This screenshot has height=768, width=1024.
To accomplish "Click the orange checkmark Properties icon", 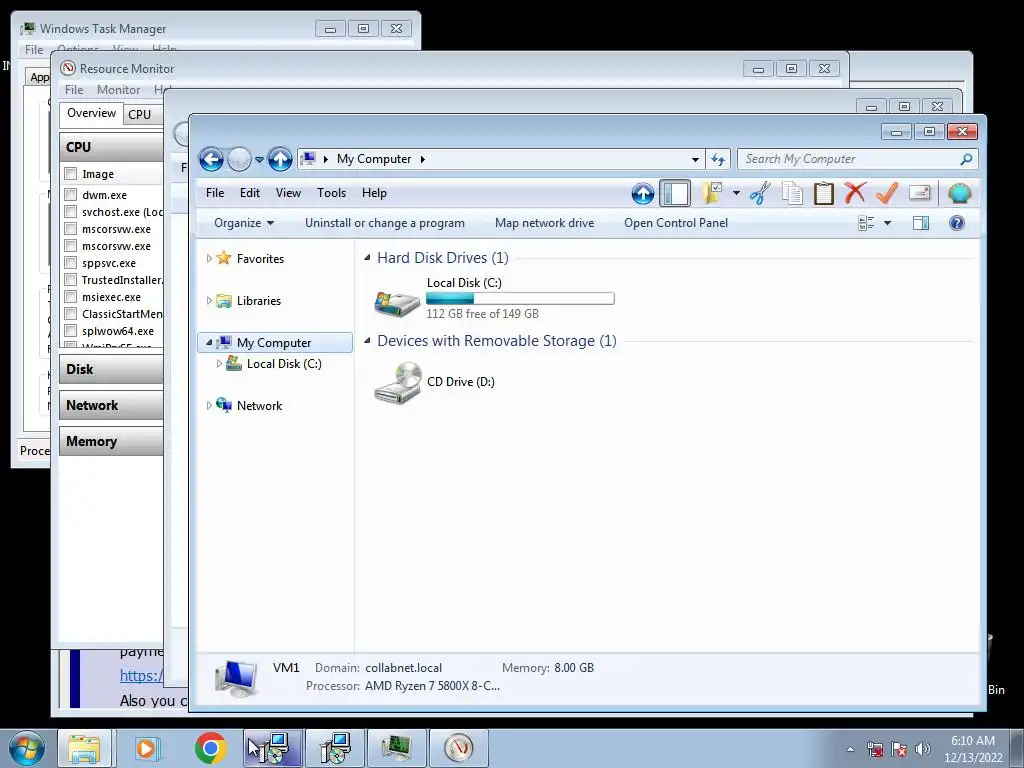I will point(887,193).
